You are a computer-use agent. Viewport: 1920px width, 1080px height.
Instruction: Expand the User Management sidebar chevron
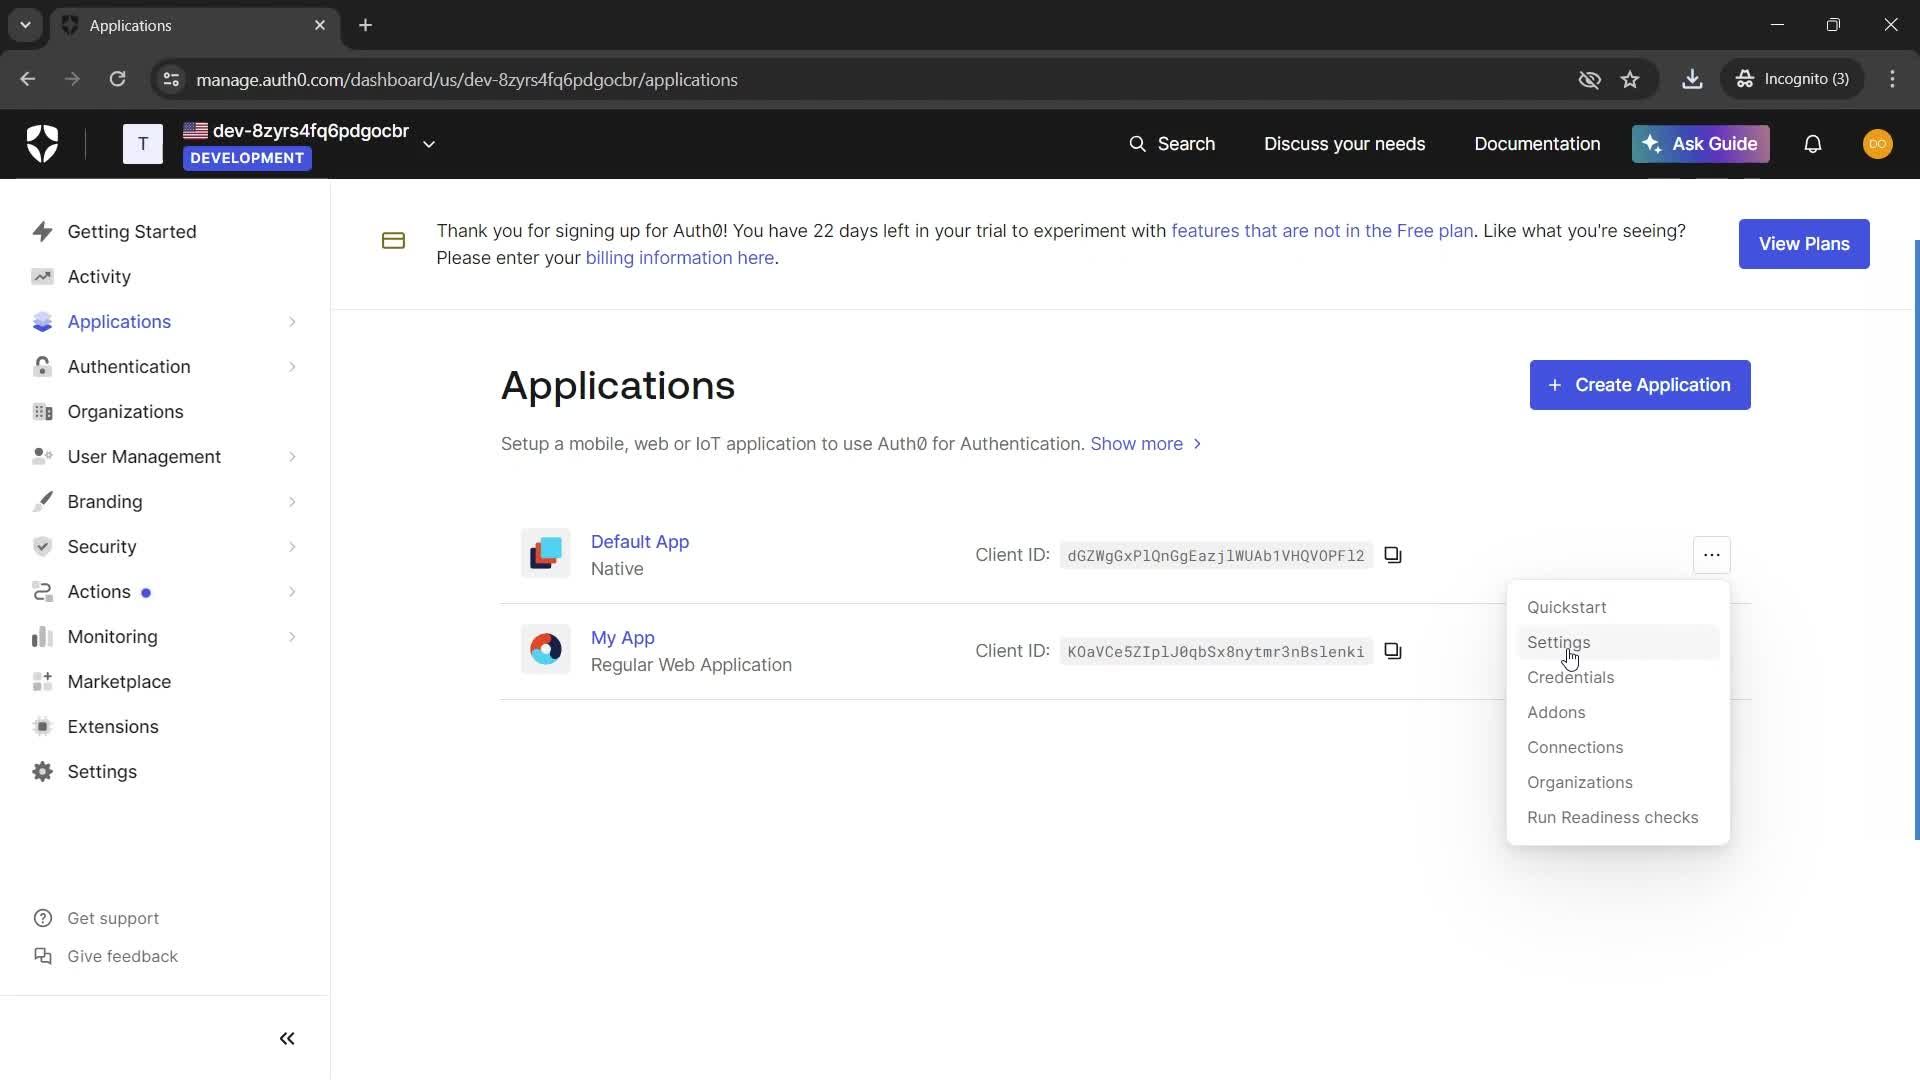point(292,457)
